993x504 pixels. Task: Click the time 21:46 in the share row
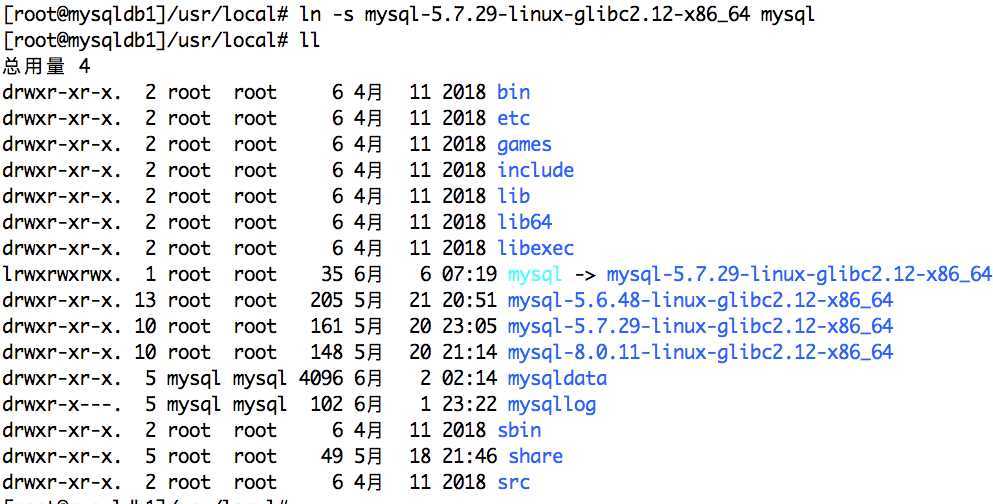click(x=469, y=457)
